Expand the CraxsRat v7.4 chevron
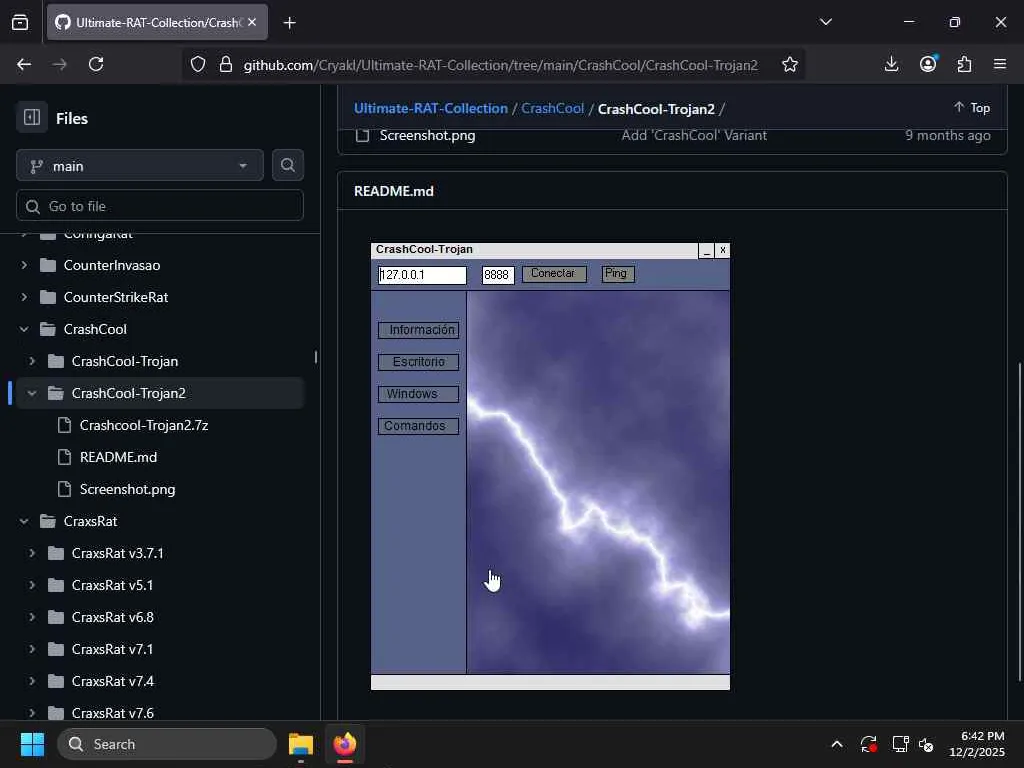Image resolution: width=1024 pixels, height=768 pixels. pos(32,681)
